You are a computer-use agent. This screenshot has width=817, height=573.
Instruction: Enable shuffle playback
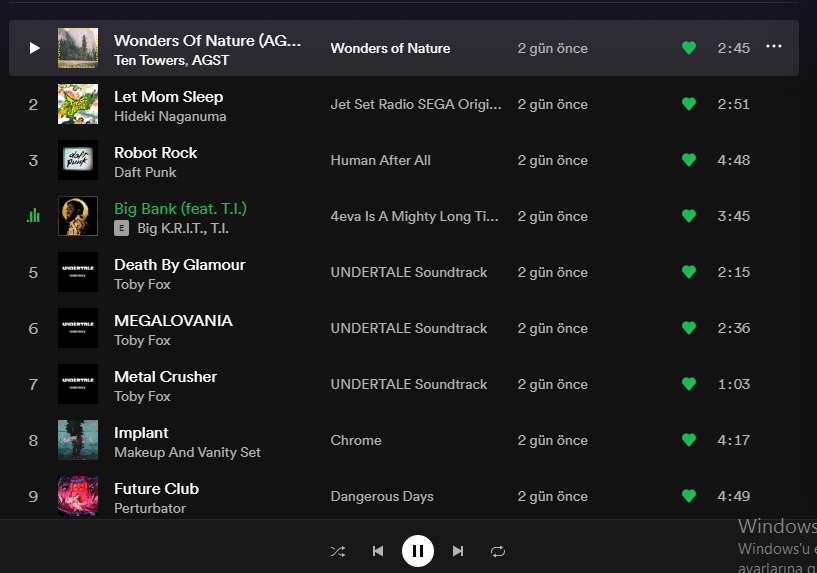(x=338, y=551)
